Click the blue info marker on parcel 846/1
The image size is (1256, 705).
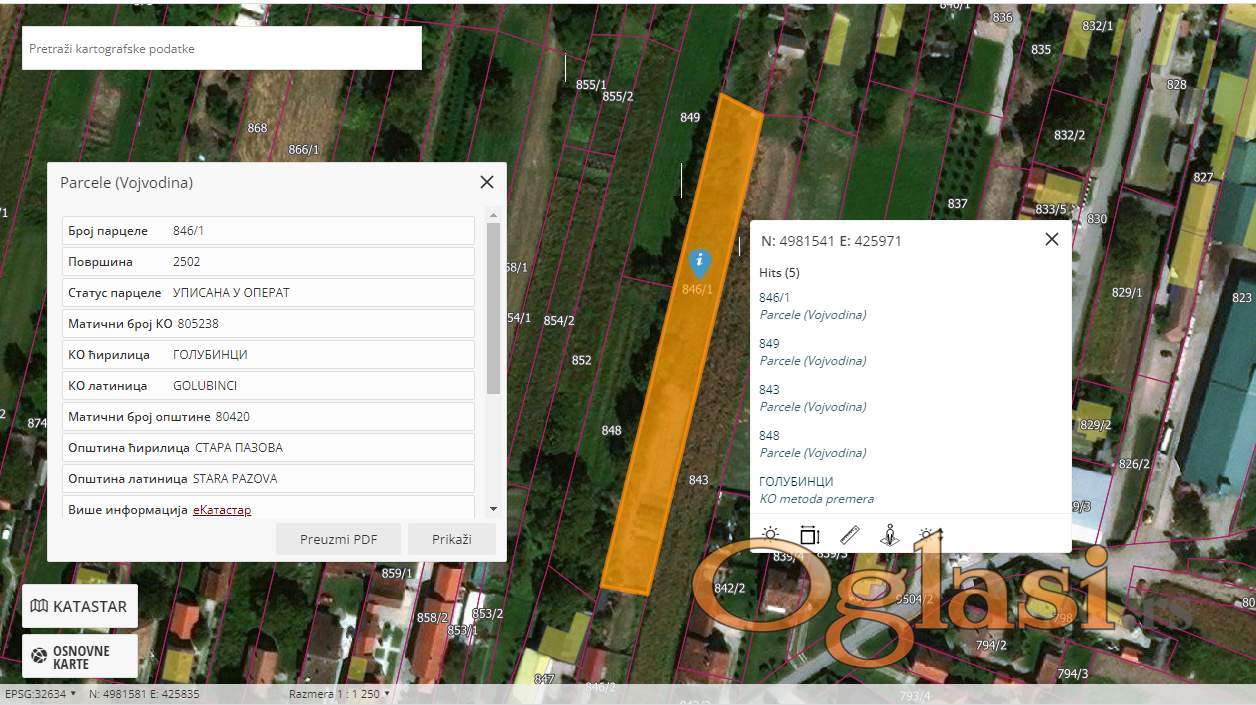[x=700, y=263]
